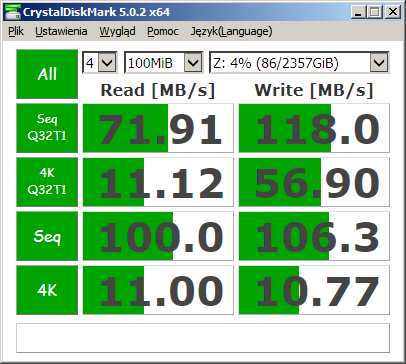Run all benchmarks with All button
This screenshot has height=364, width=406.
click(x=47, y=74)
